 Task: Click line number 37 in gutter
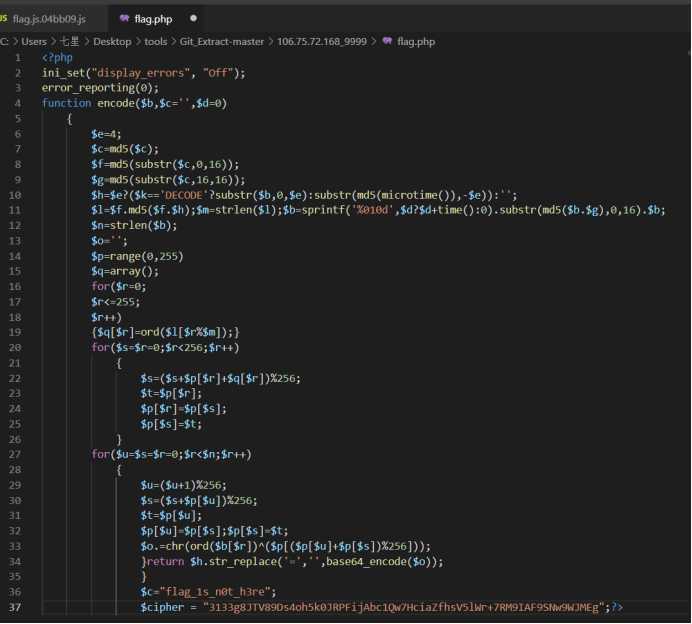tap(15, 607)
